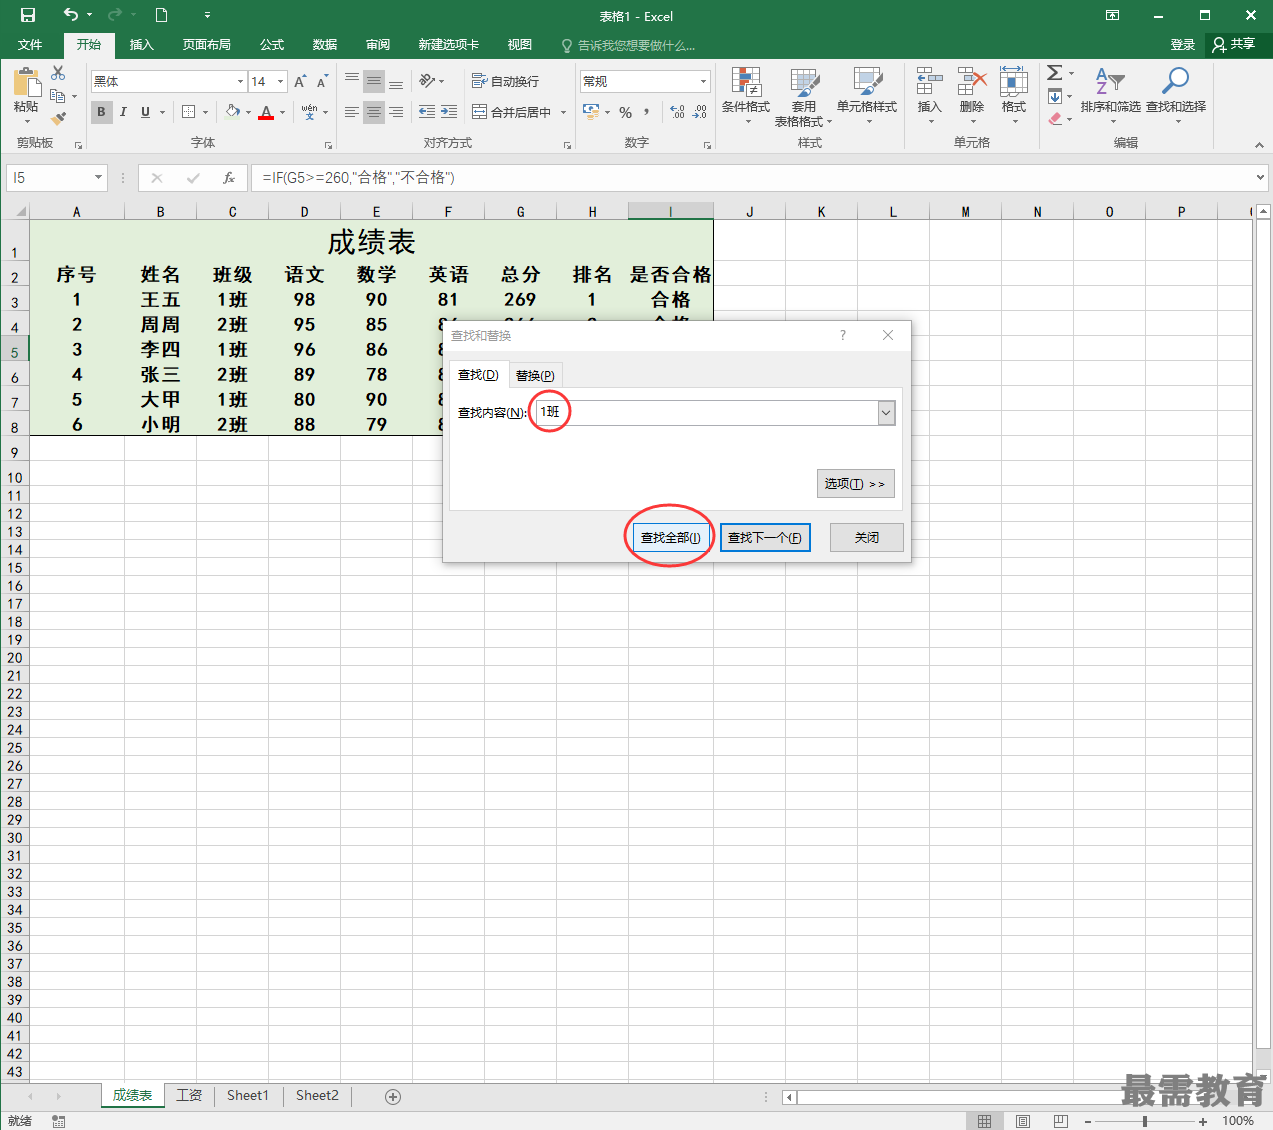Click the Increase Font Size icon
1273x1130 pixels.
point(300,81)
